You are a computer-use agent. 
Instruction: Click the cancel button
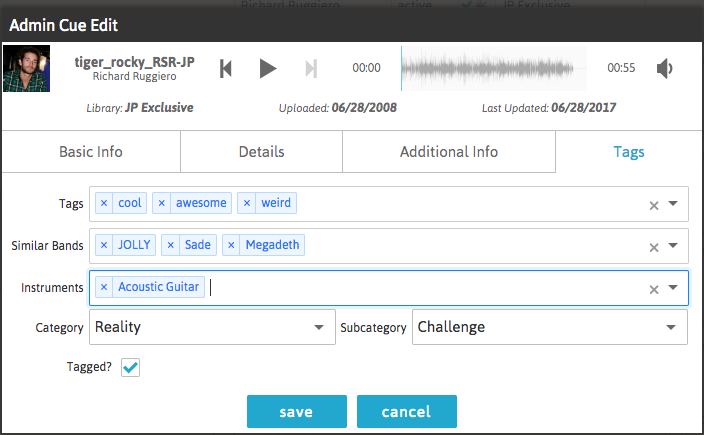point(407,412)
